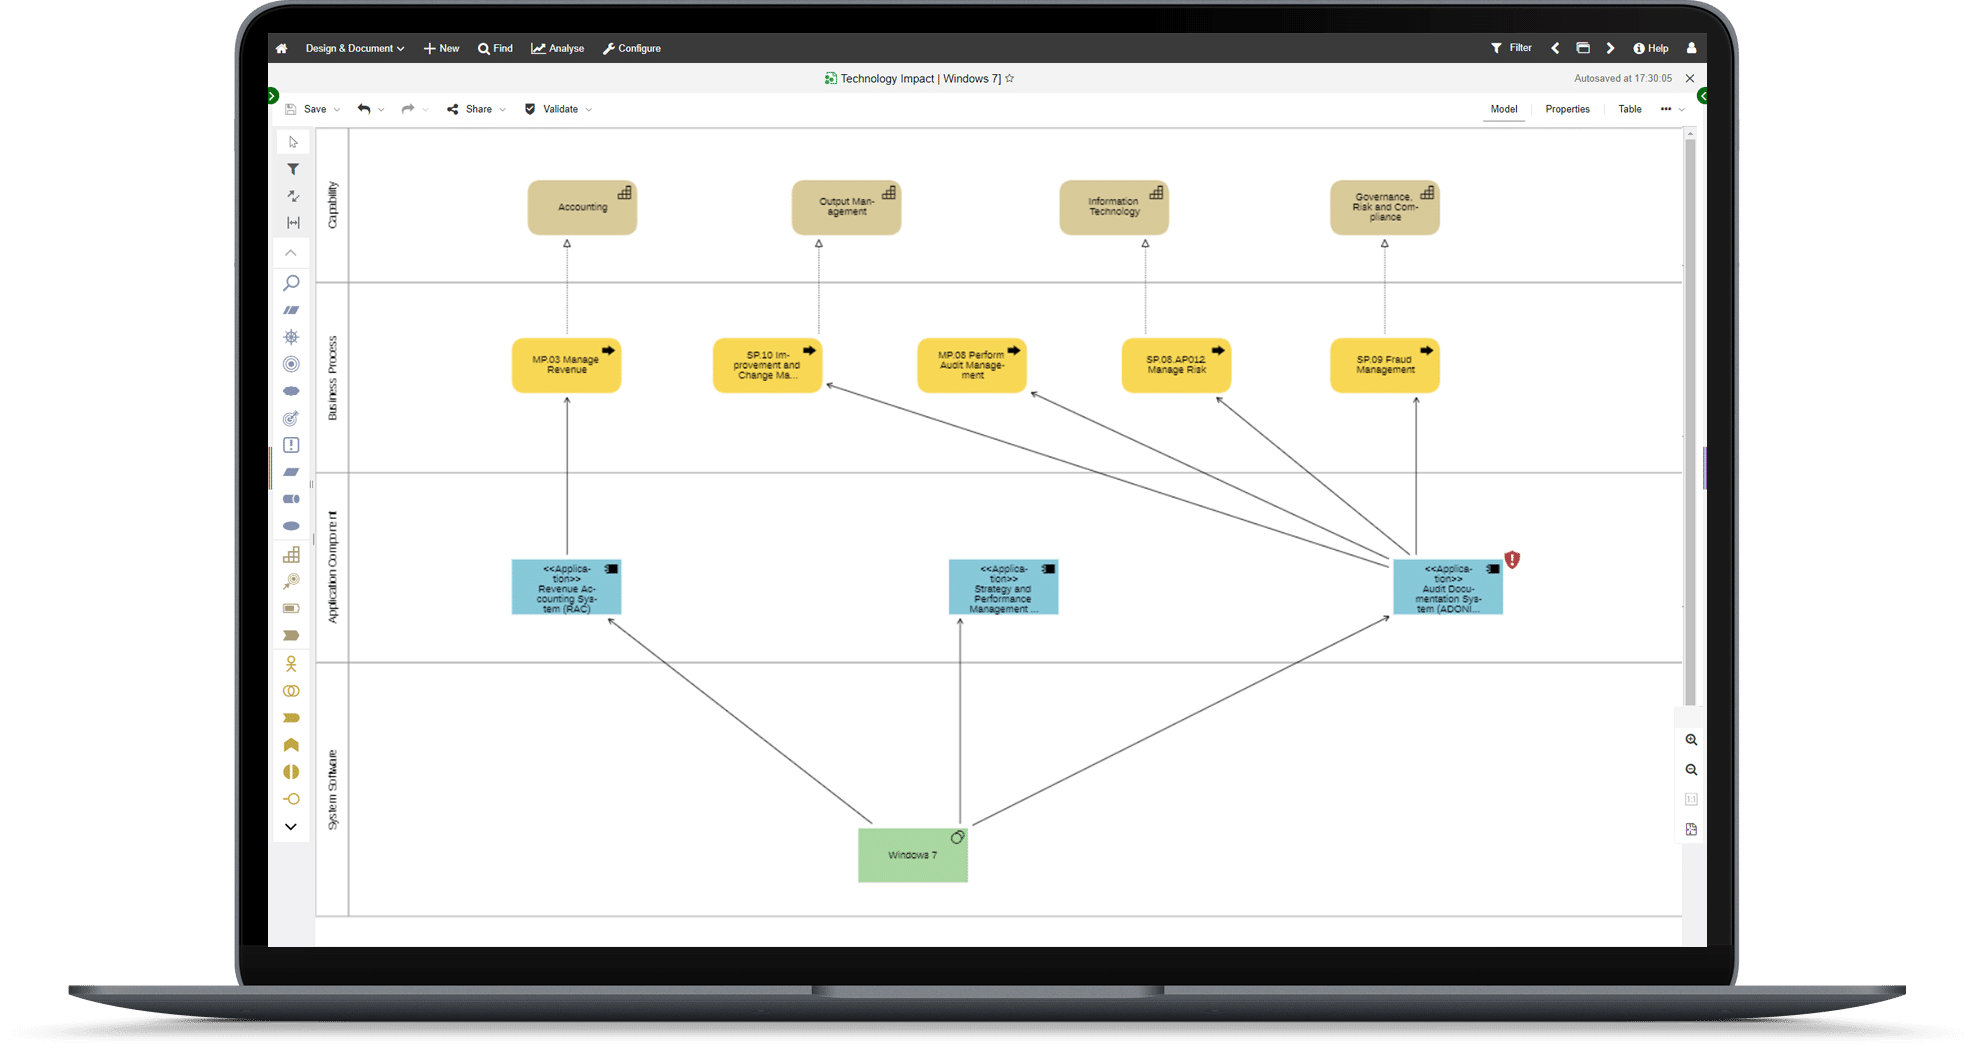Select the arrow selection tool in the palette

tap(292, 142)
